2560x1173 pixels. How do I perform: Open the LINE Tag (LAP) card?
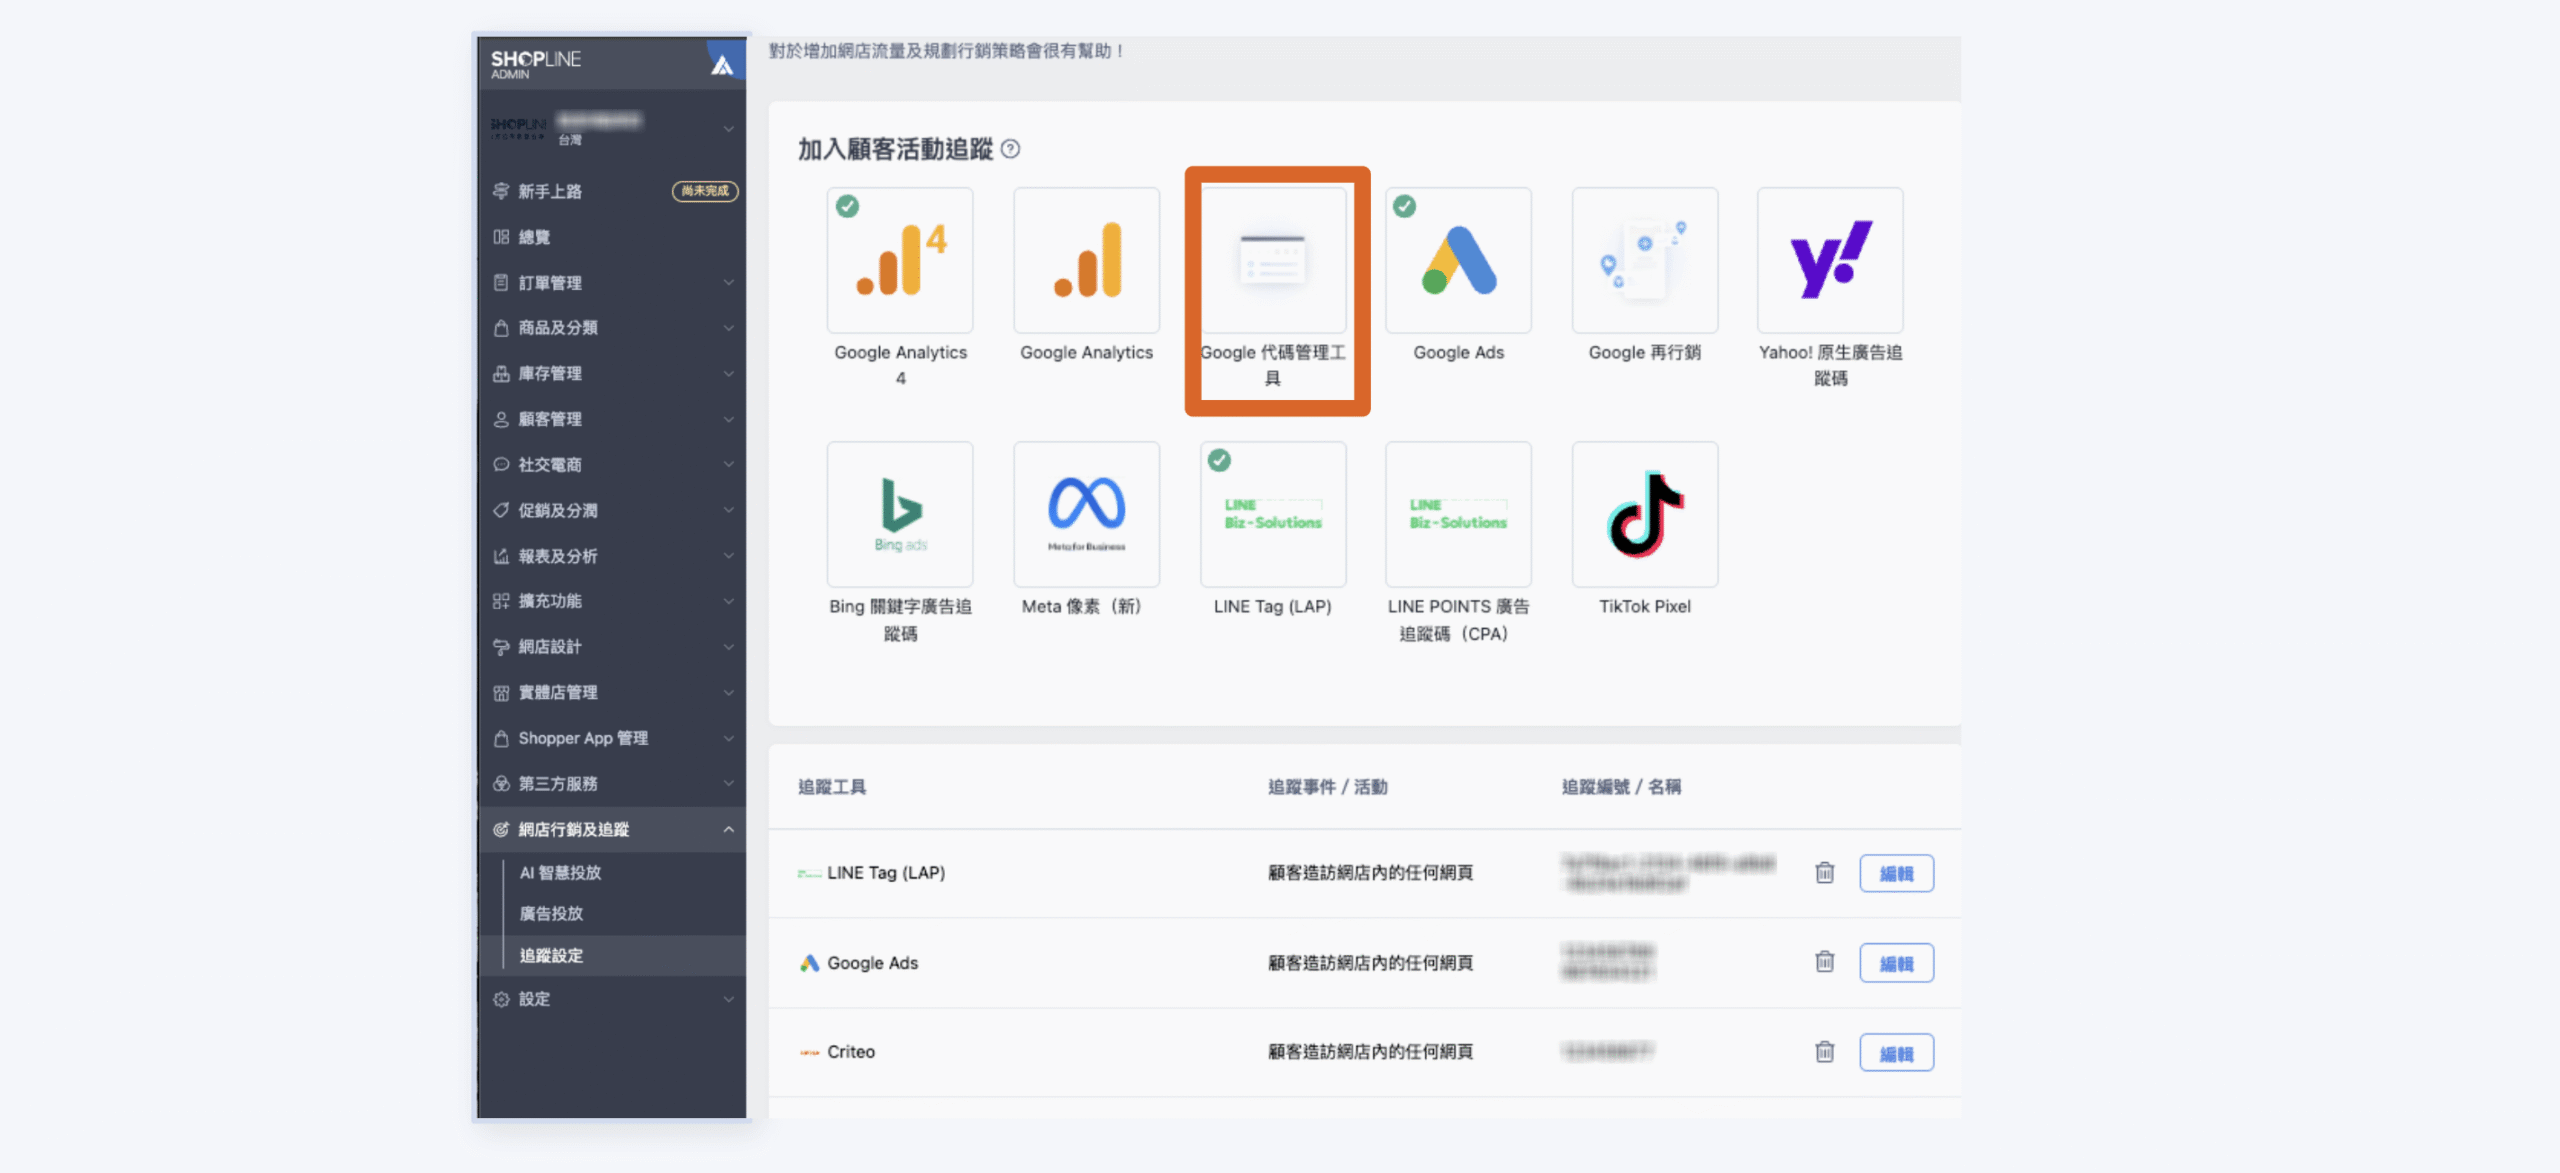[1273, 514]
